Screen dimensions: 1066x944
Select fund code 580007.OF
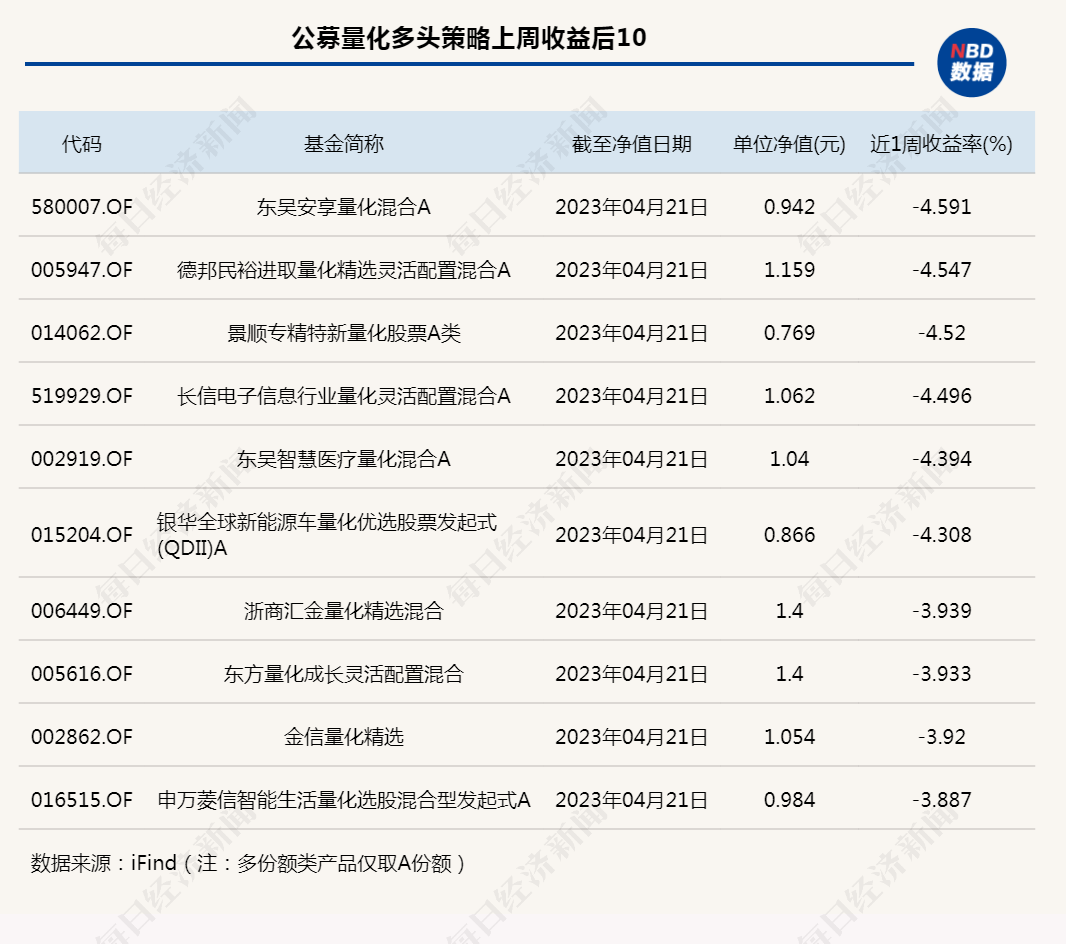tap(82, 207)
